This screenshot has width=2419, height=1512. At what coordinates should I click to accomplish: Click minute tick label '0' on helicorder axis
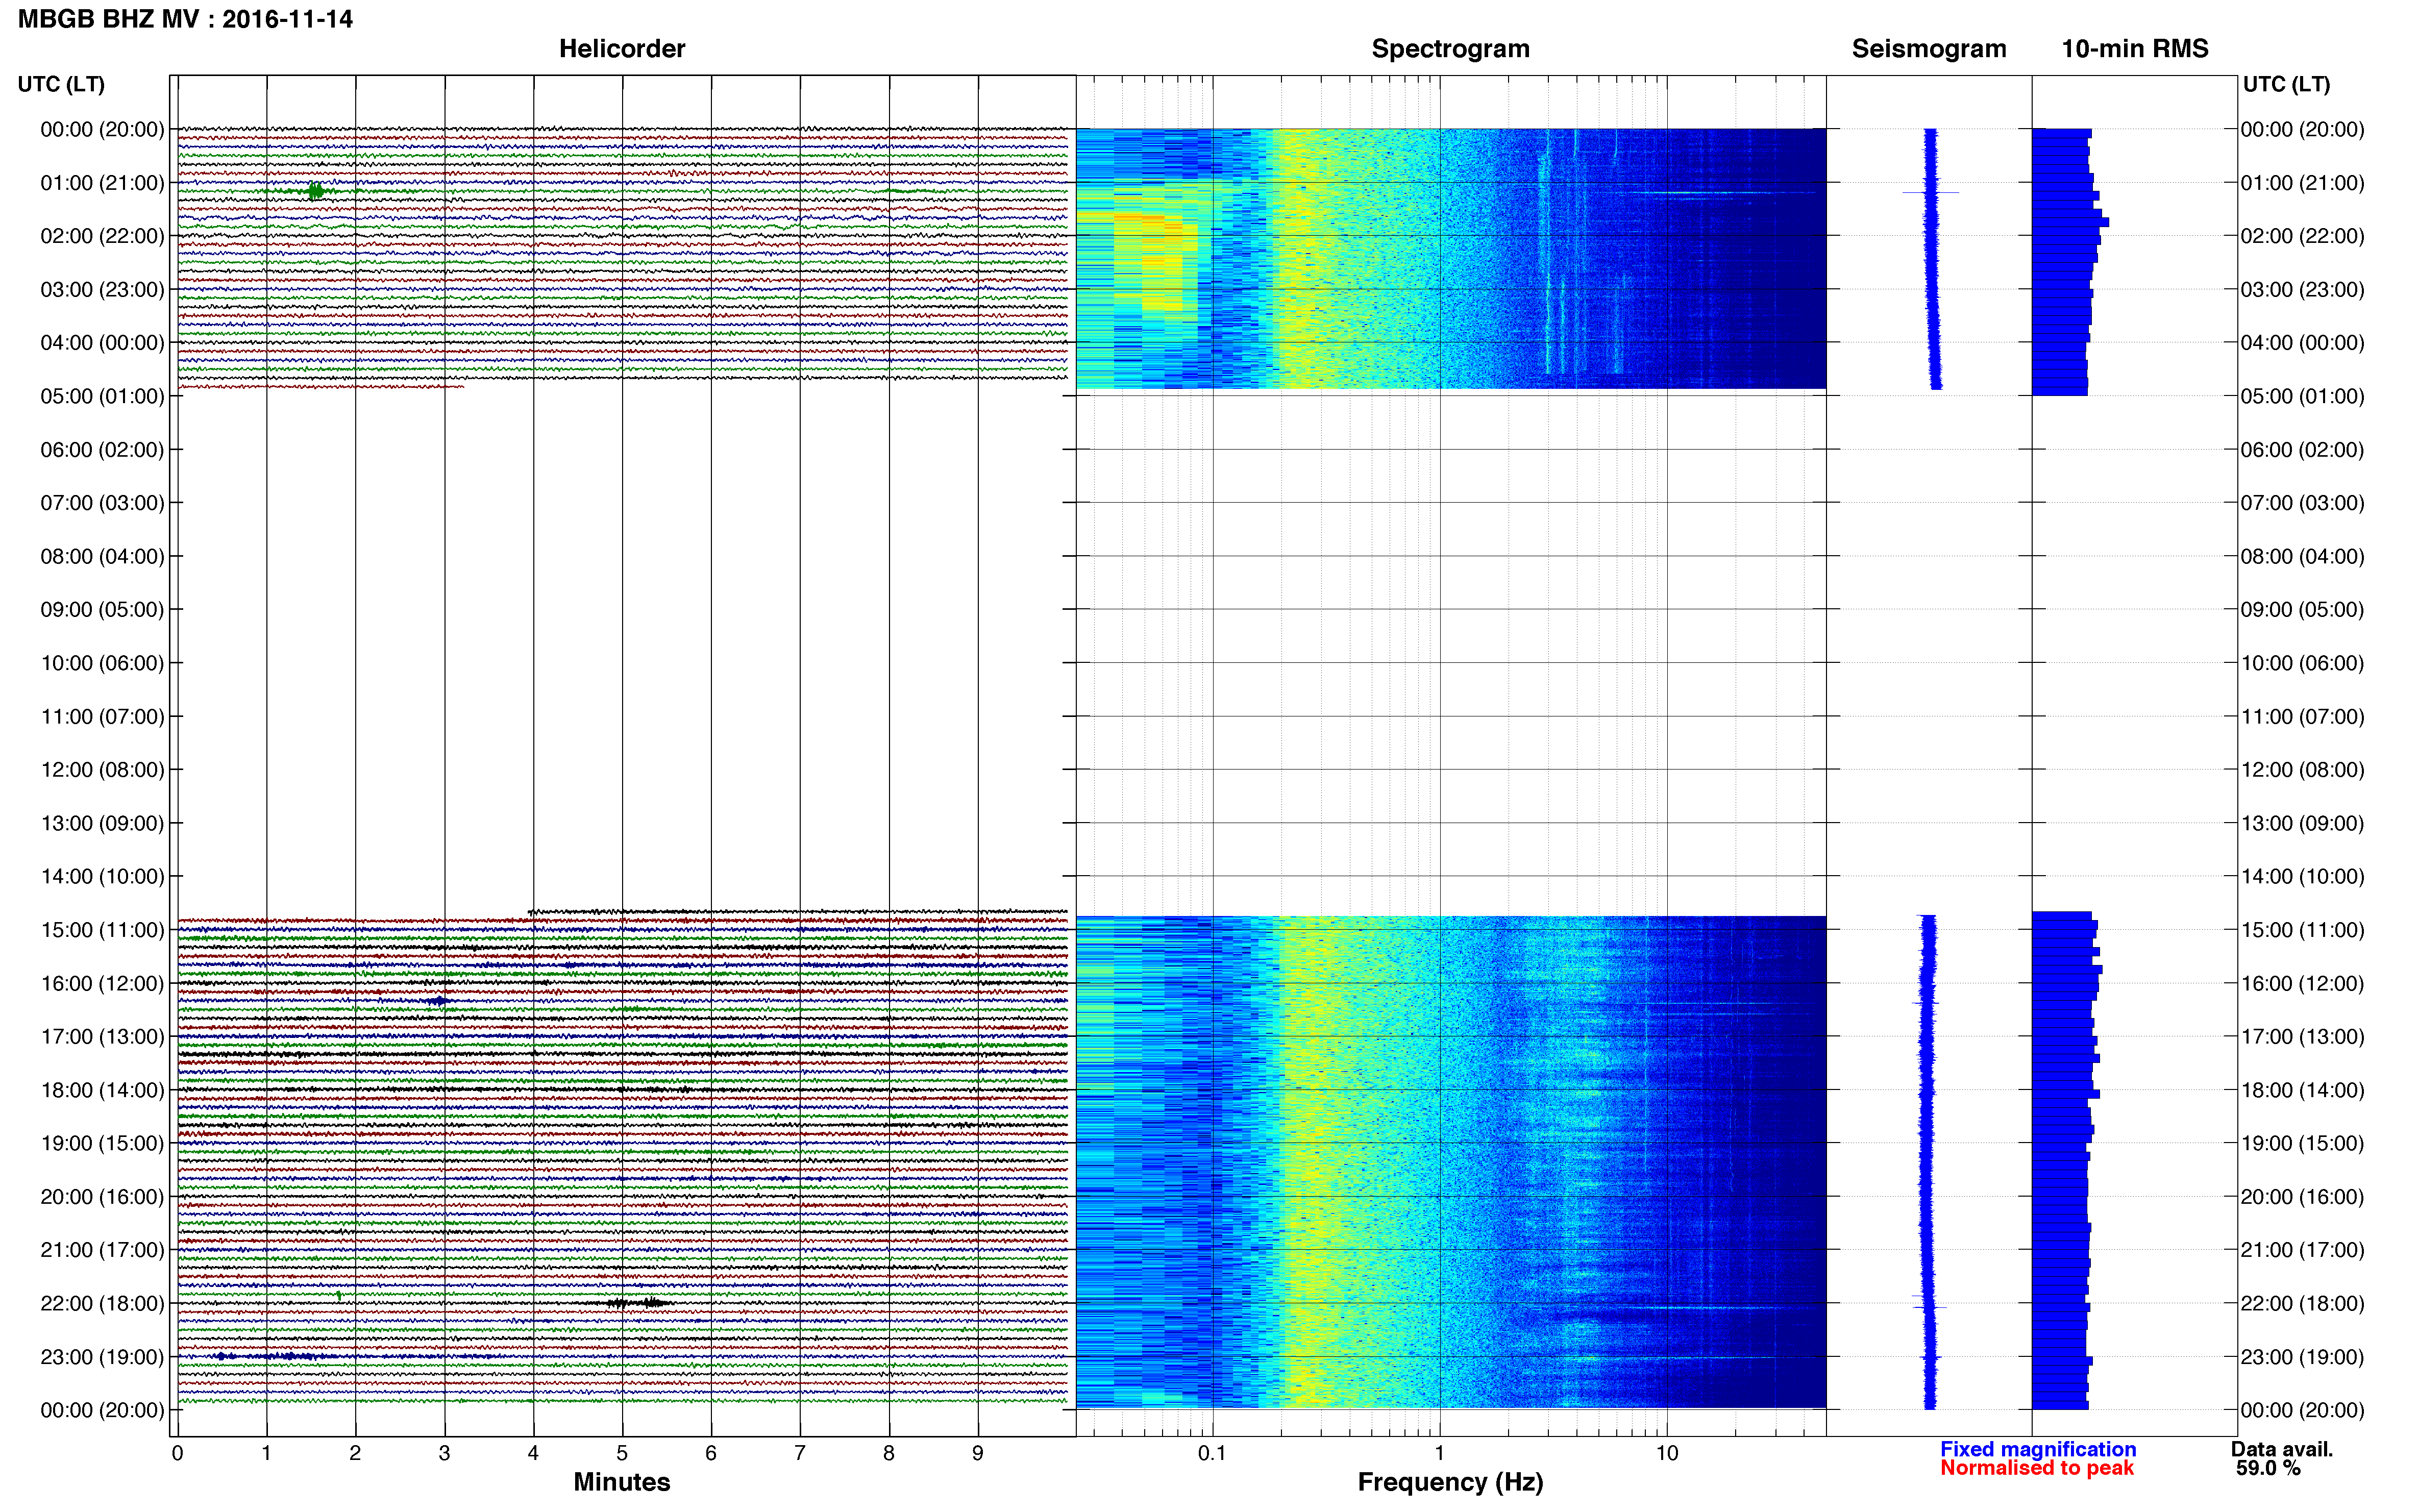[177, 1453]
